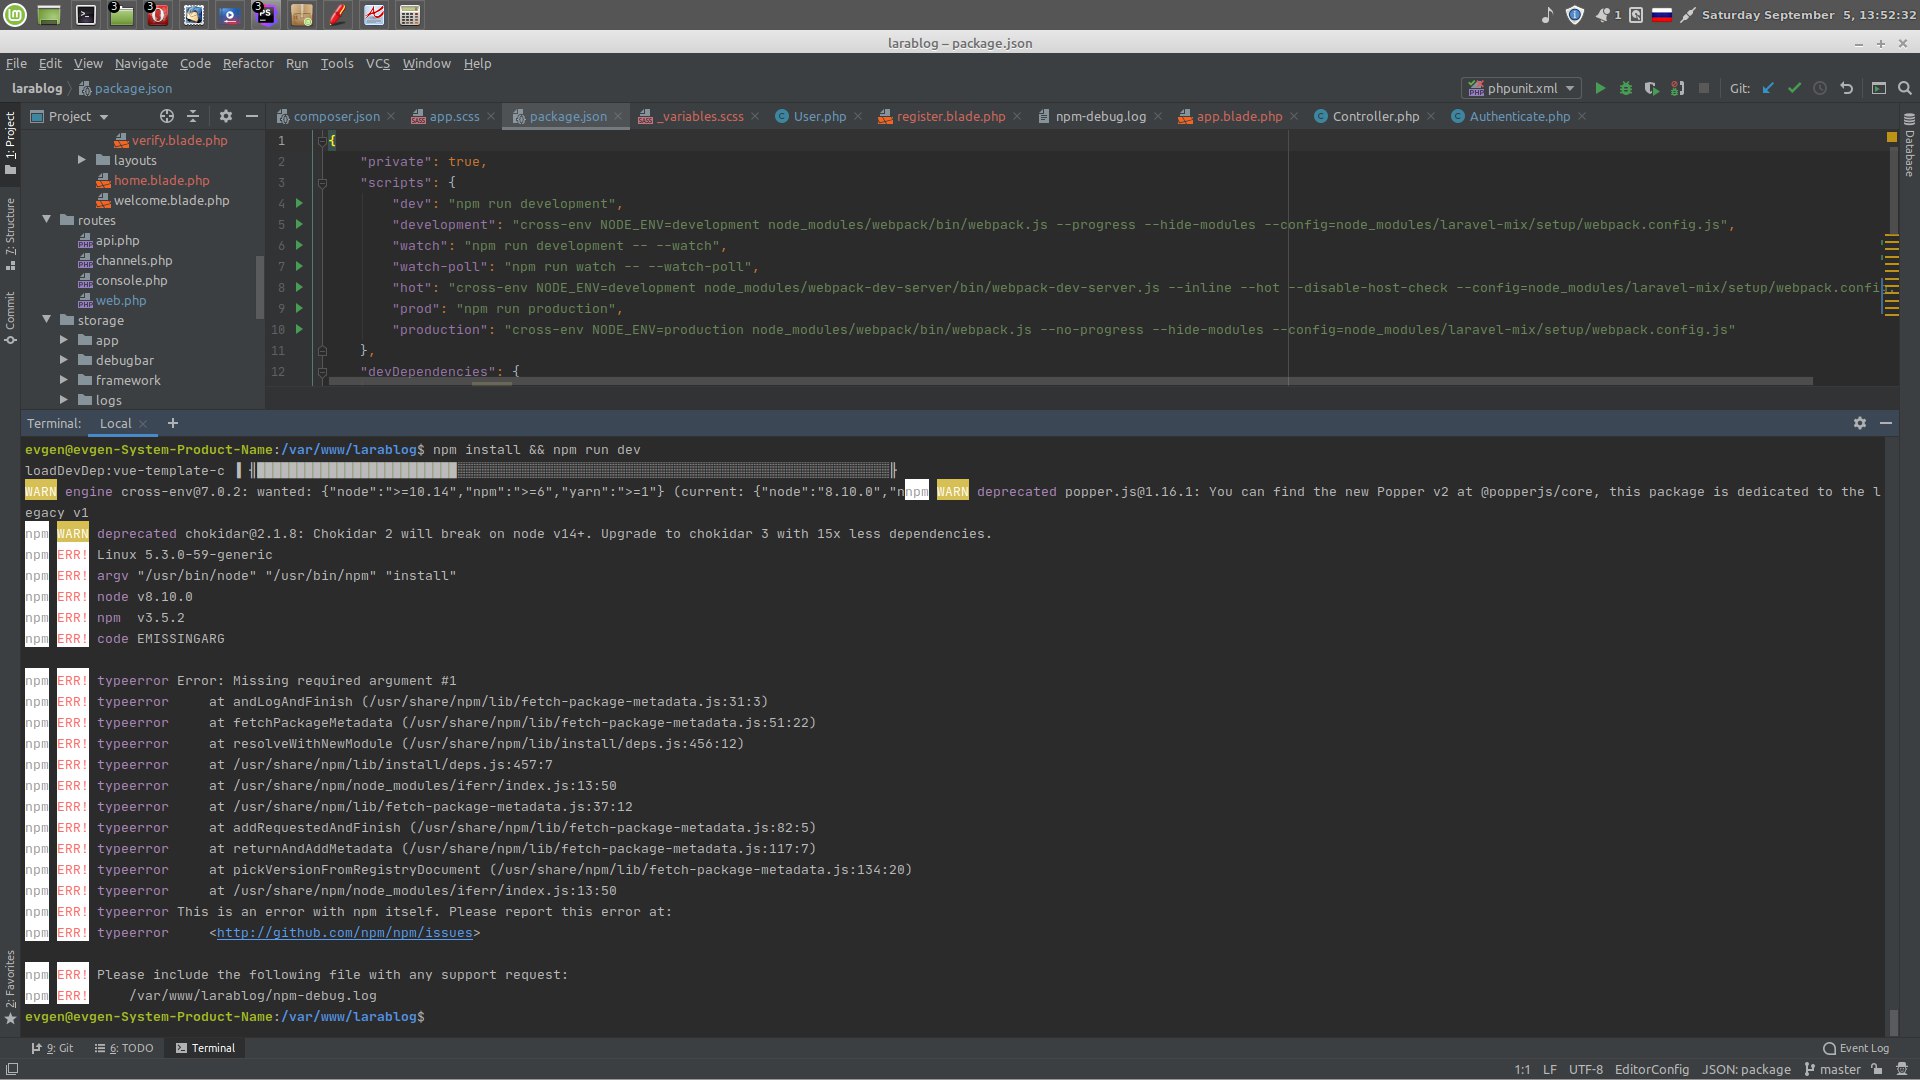Click the larablog breadcrumb
Image resolution: width=1920 pixels, height=1080 pixels.
[x=37, y=88]
